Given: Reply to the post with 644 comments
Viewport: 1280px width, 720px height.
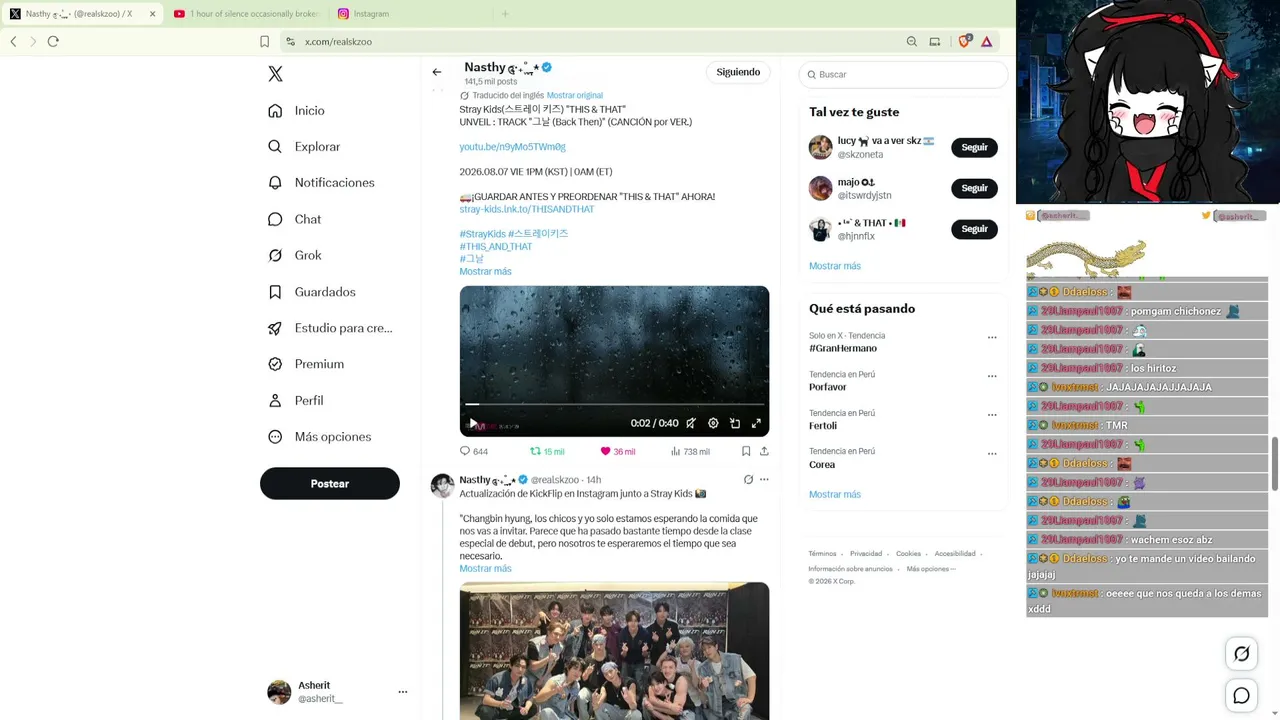Looking at the screenshot, I should (x=474, y=451).
